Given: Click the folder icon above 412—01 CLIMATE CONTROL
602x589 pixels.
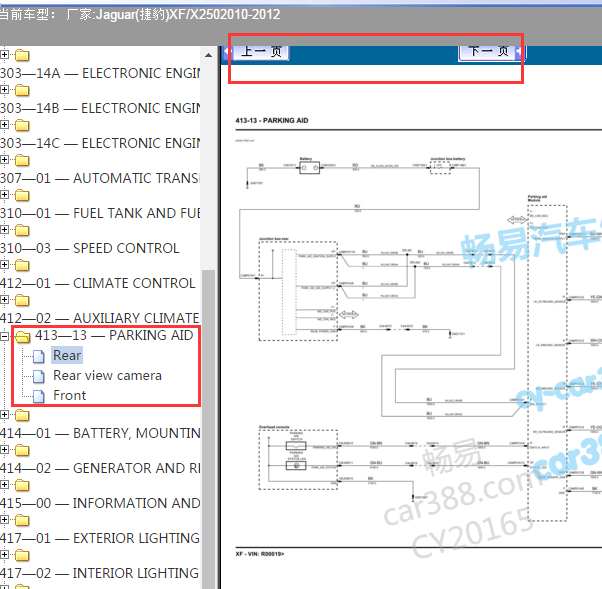Looking at the screenshot, I should tap(22, 266).
